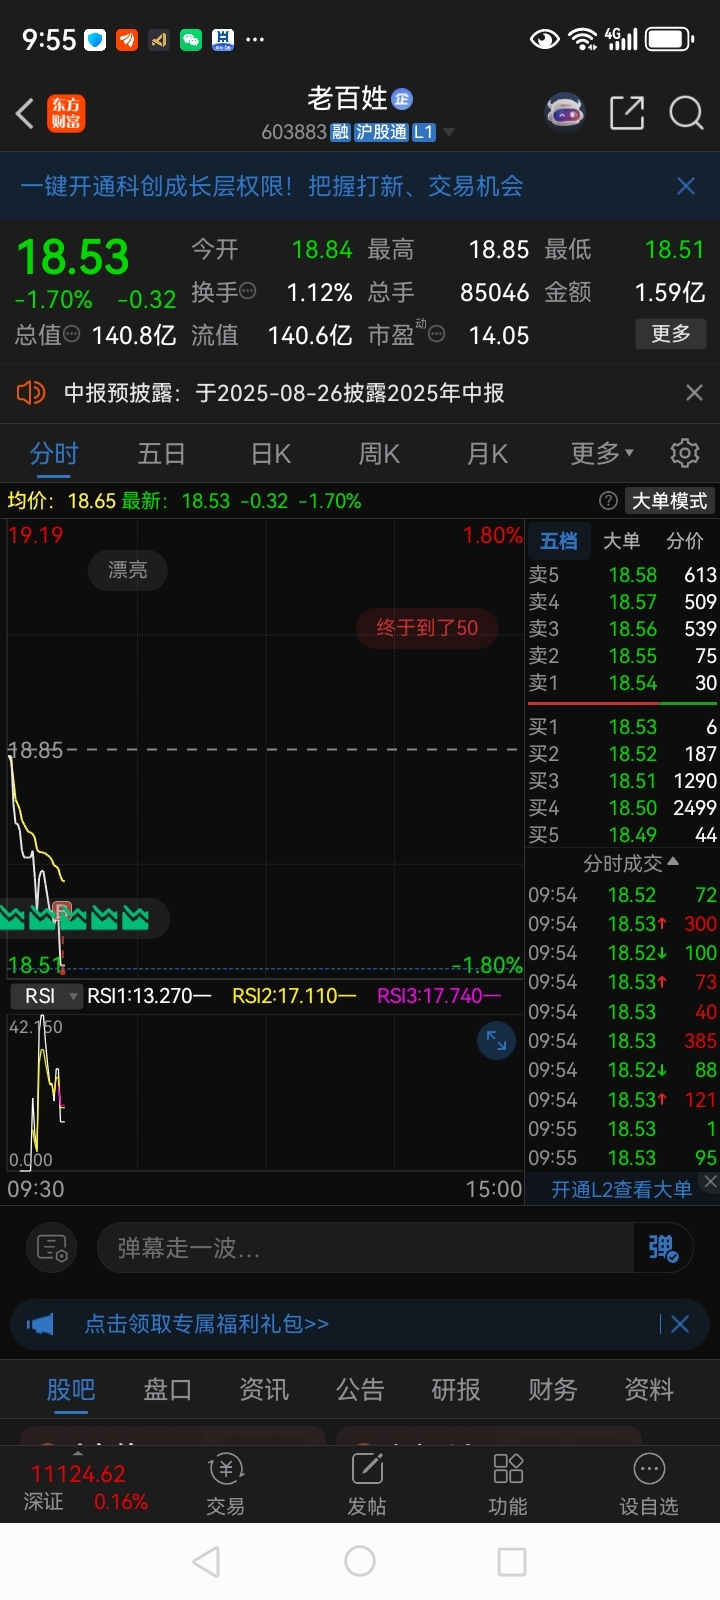
Task: Close the 科创成长层 promo banner
Action: pyautogui.click(x=686, y=186)
